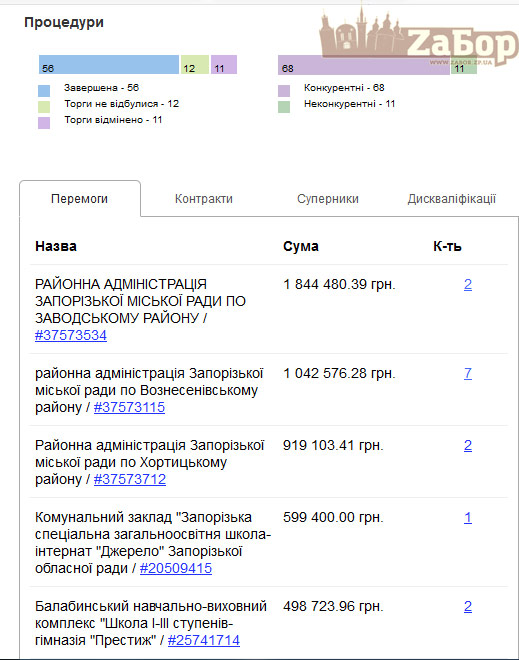This screenshot has height=660, width=519.
Task: Open organization link #37573115
Action: pyautogui.click(x=129, y=407)
